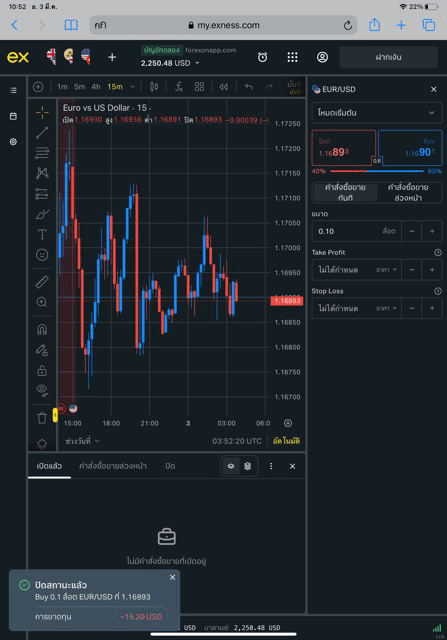
Task: Click the Buy 1.16901 button
Action: pos(409,148)
